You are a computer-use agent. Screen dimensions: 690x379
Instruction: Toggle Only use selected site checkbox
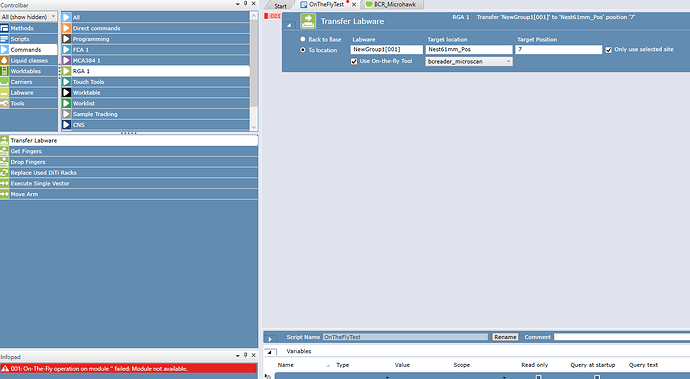coord(609,50)
